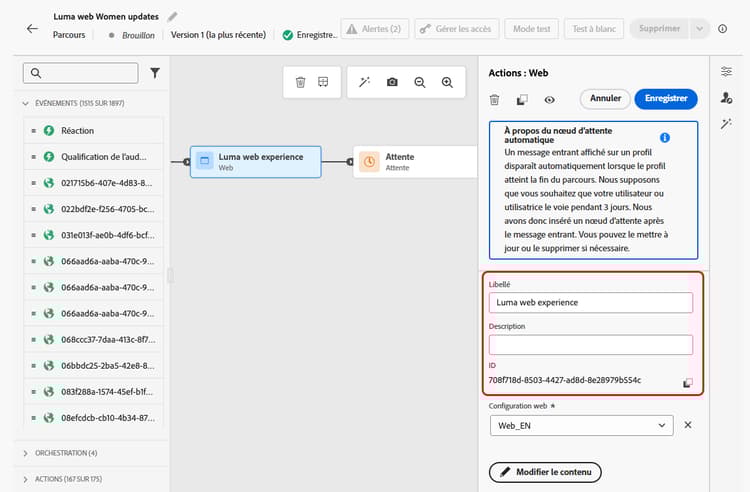Viewport: 750px width, 492px height.
Task: Open info icon in wait node notice
Action: tap(665, 138)
